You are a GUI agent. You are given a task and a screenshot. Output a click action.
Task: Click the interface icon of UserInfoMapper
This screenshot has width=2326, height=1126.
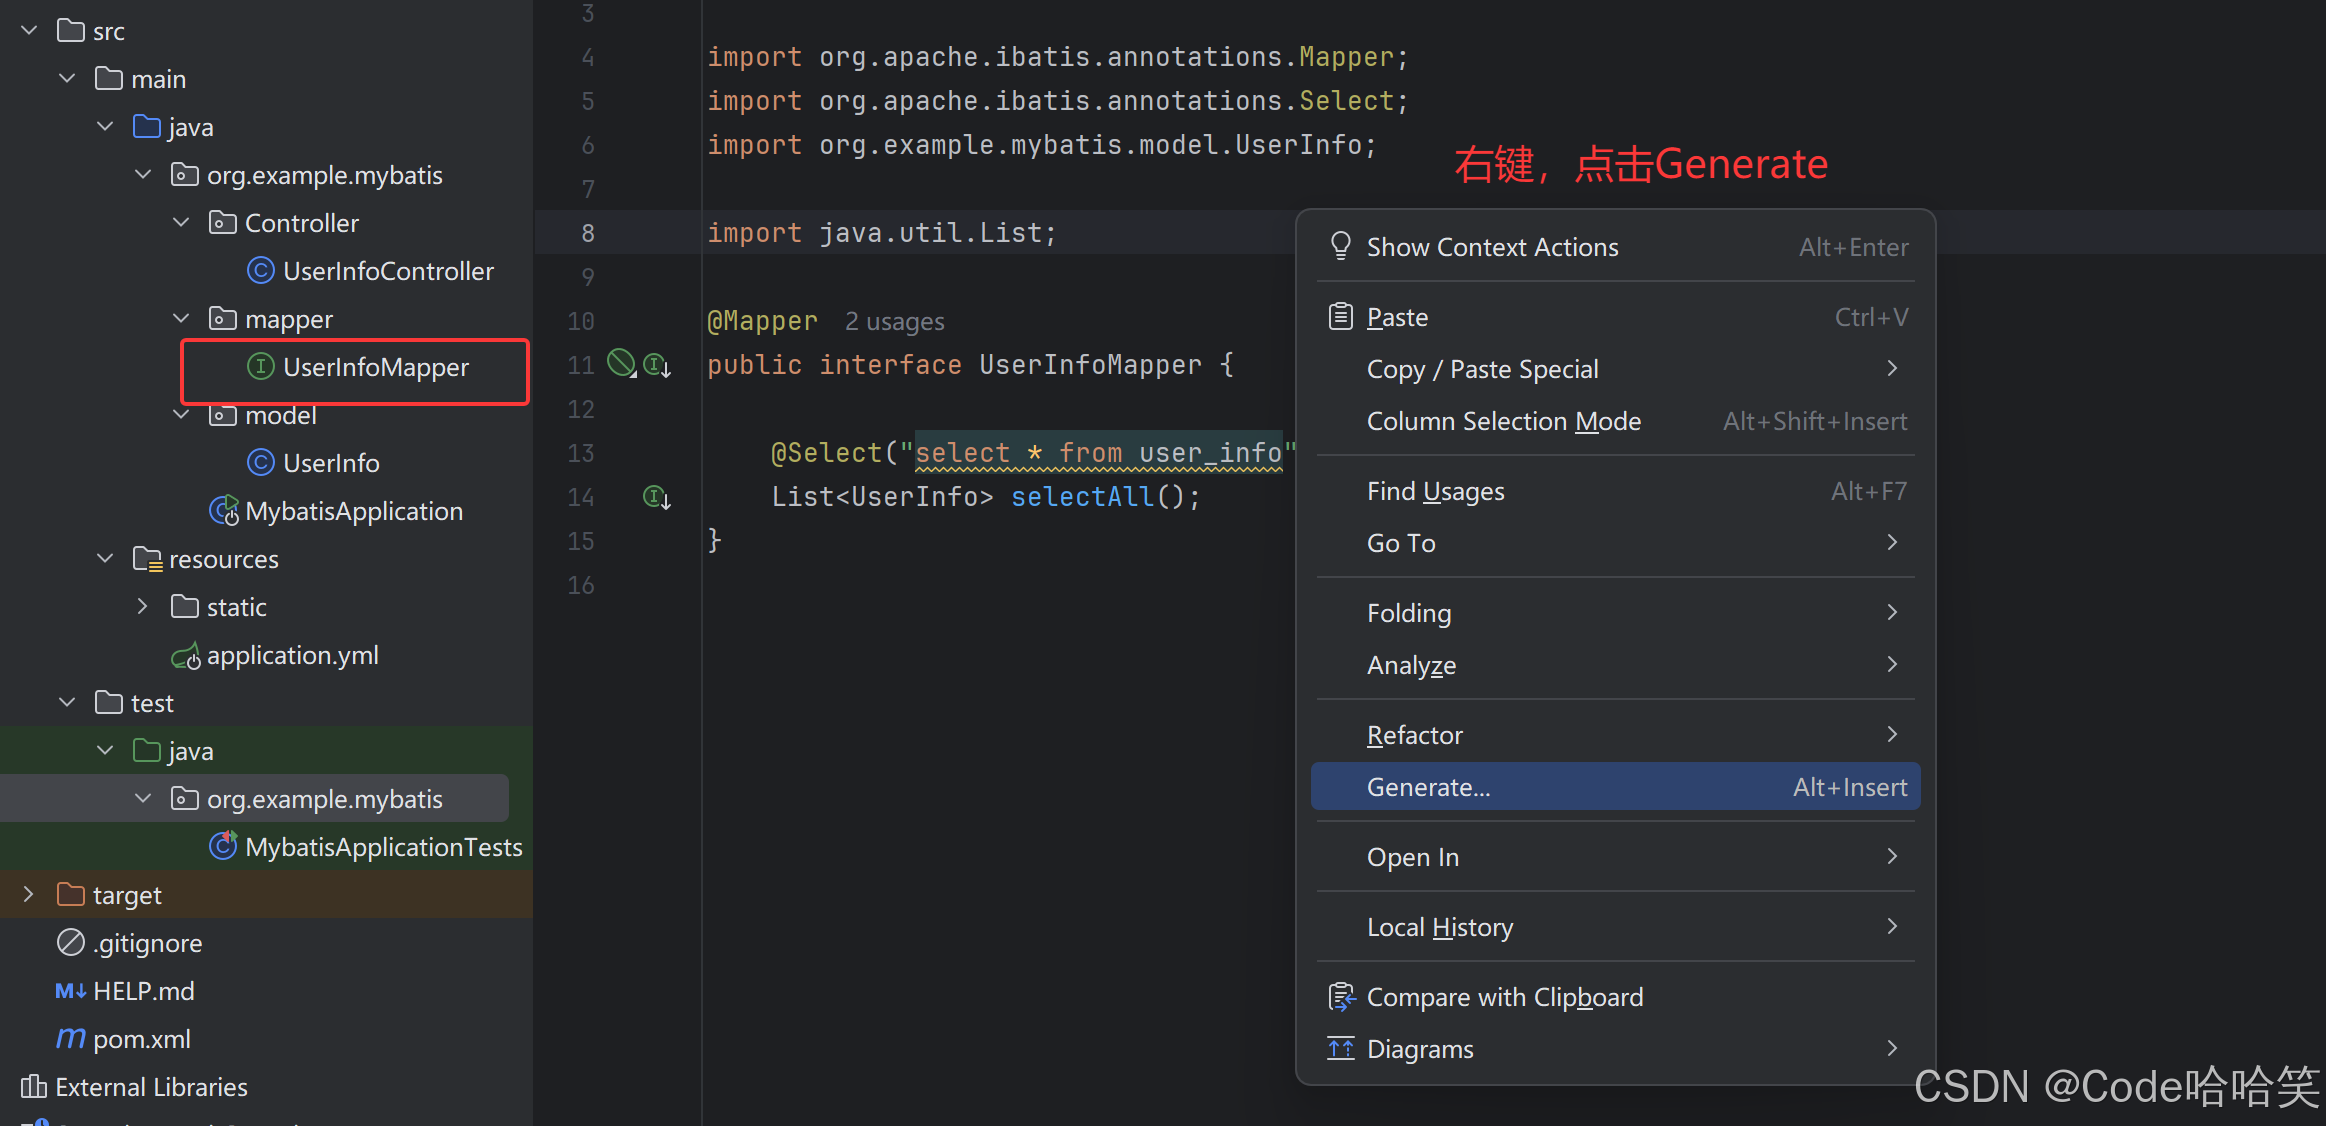[260, 367]
